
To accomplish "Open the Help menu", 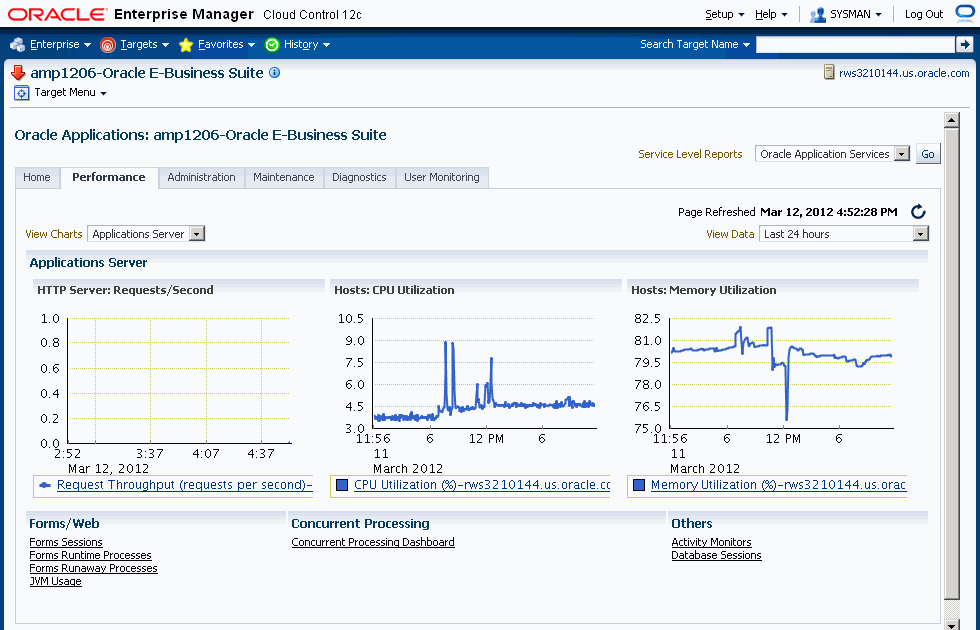I will coord(771,14).
